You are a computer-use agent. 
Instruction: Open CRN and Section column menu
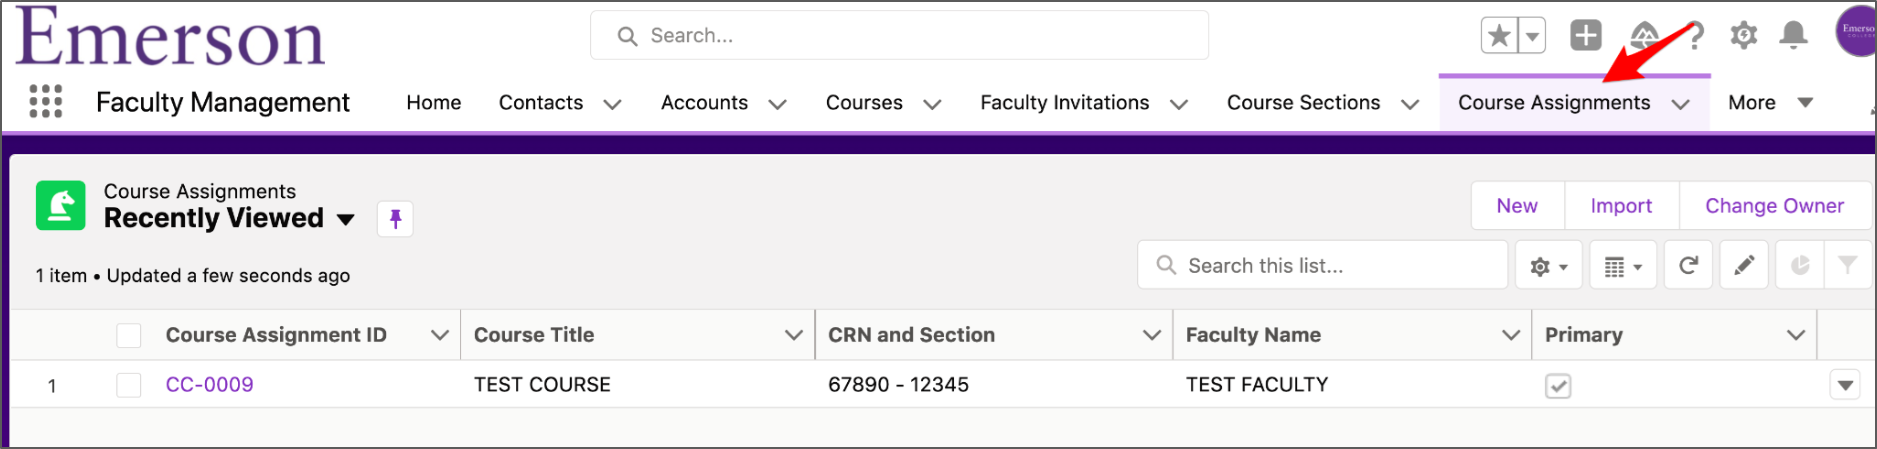(1152, 335)
